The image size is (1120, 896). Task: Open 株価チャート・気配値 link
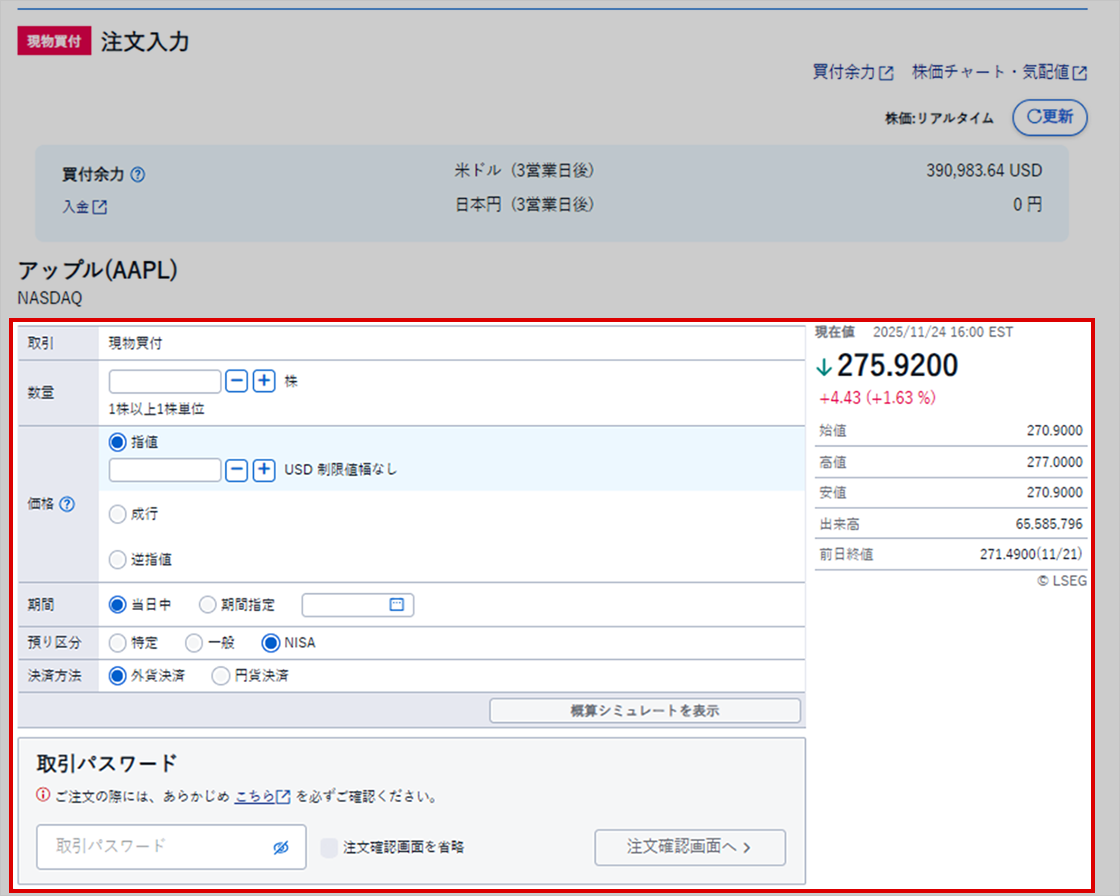[x=998, y=72]
